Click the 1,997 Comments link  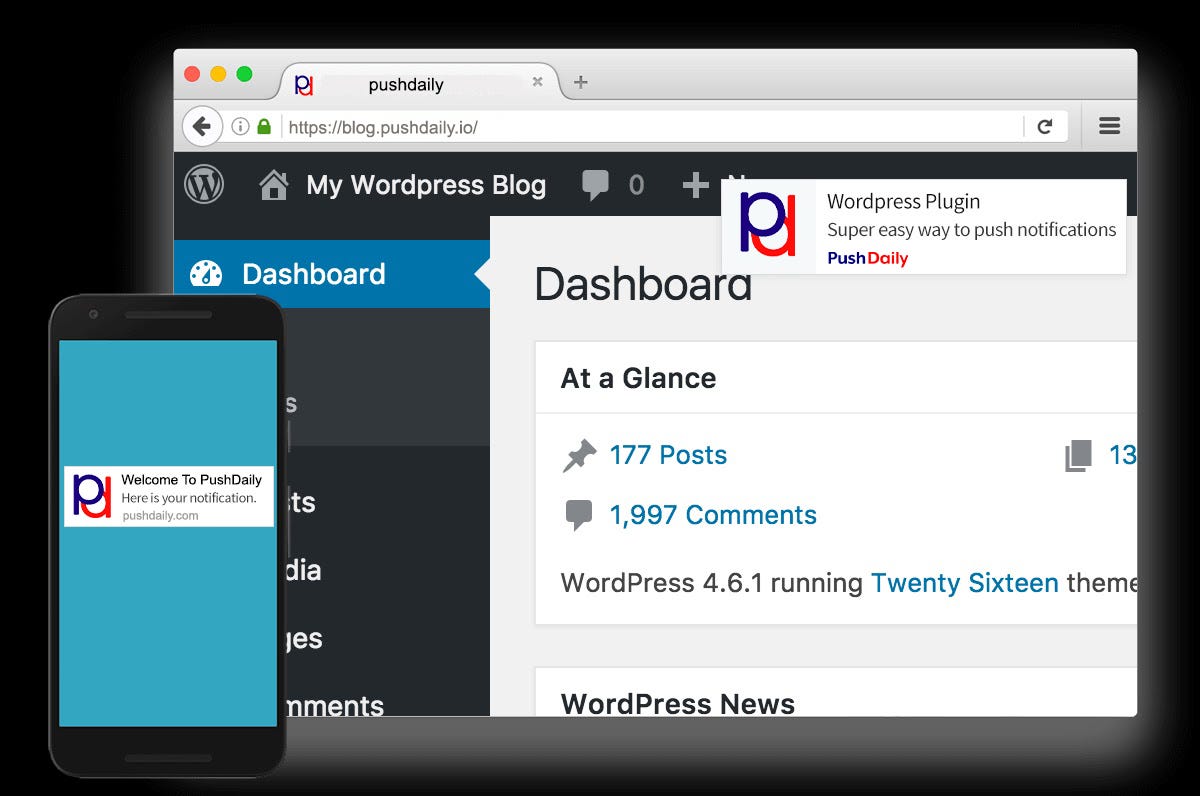tap(713, 514)
